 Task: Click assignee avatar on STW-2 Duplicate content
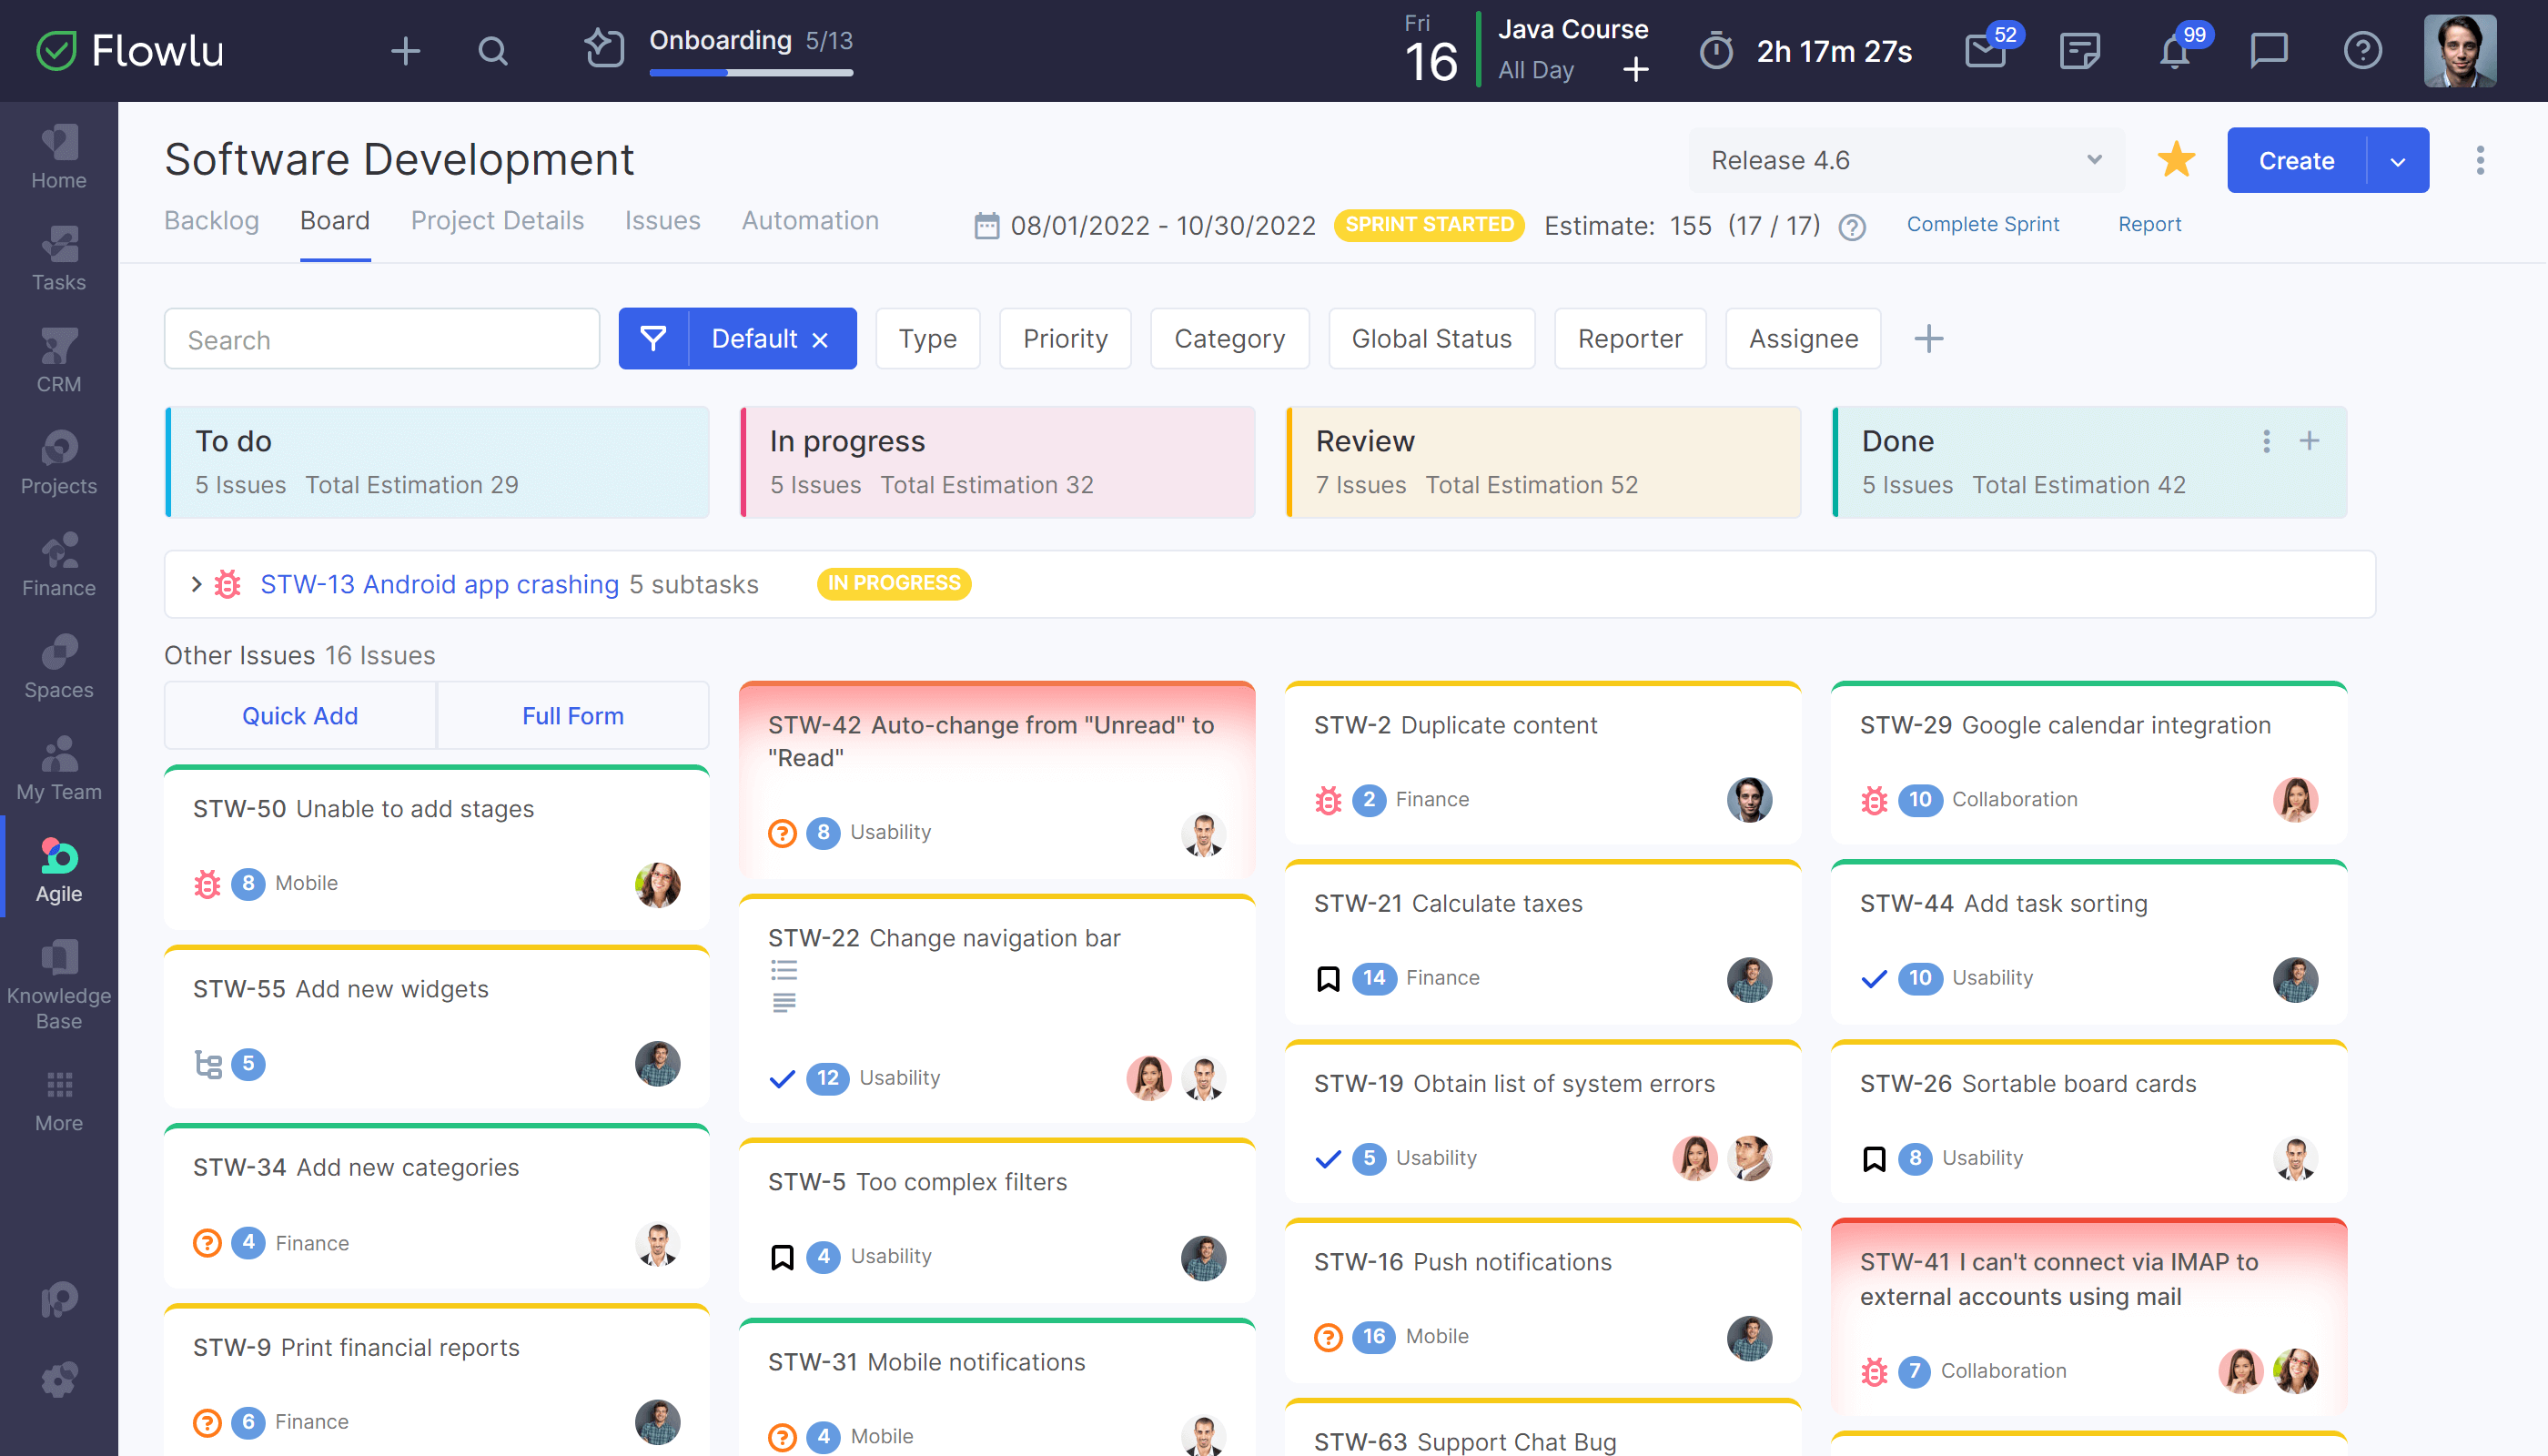pyautogui.click(x=1749, y=800)
